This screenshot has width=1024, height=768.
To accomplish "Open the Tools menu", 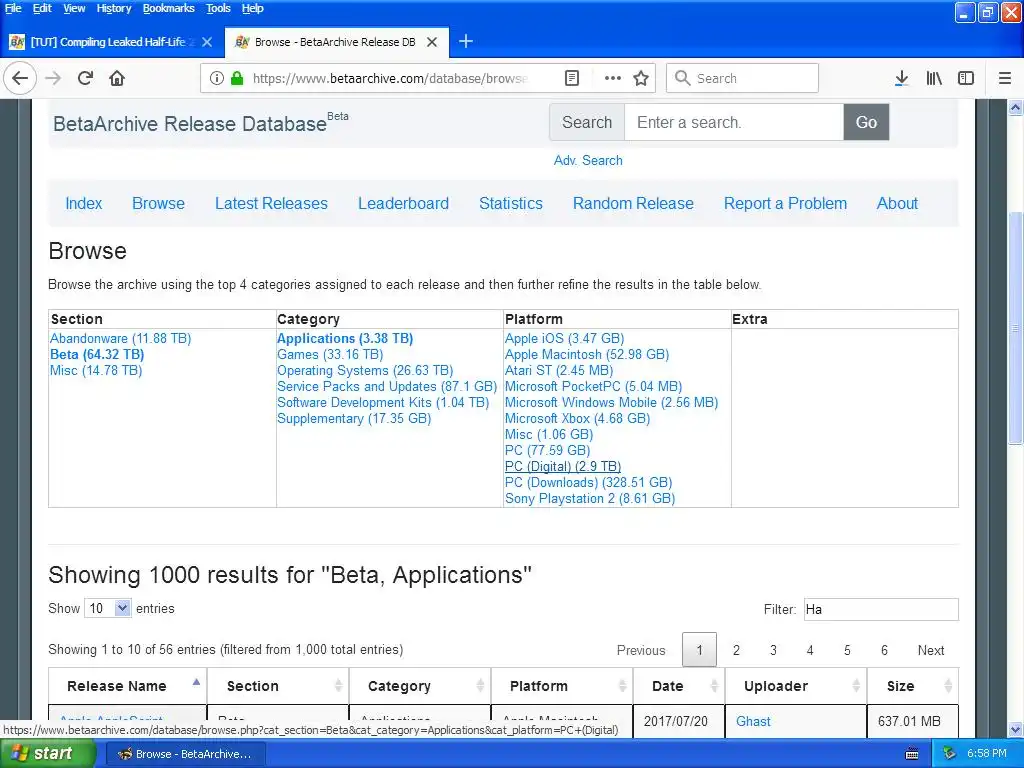I will pos(218,8).
